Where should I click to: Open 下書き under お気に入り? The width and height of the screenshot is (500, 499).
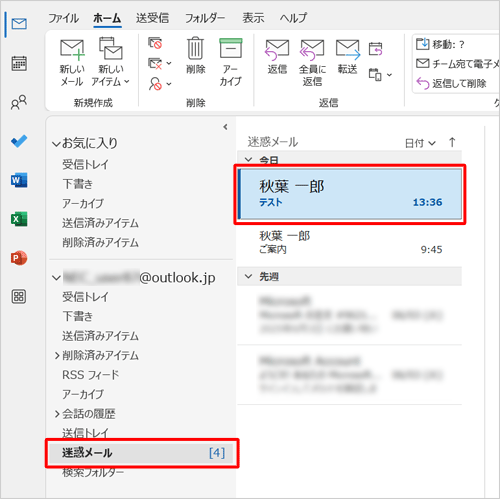click(77, 184)
